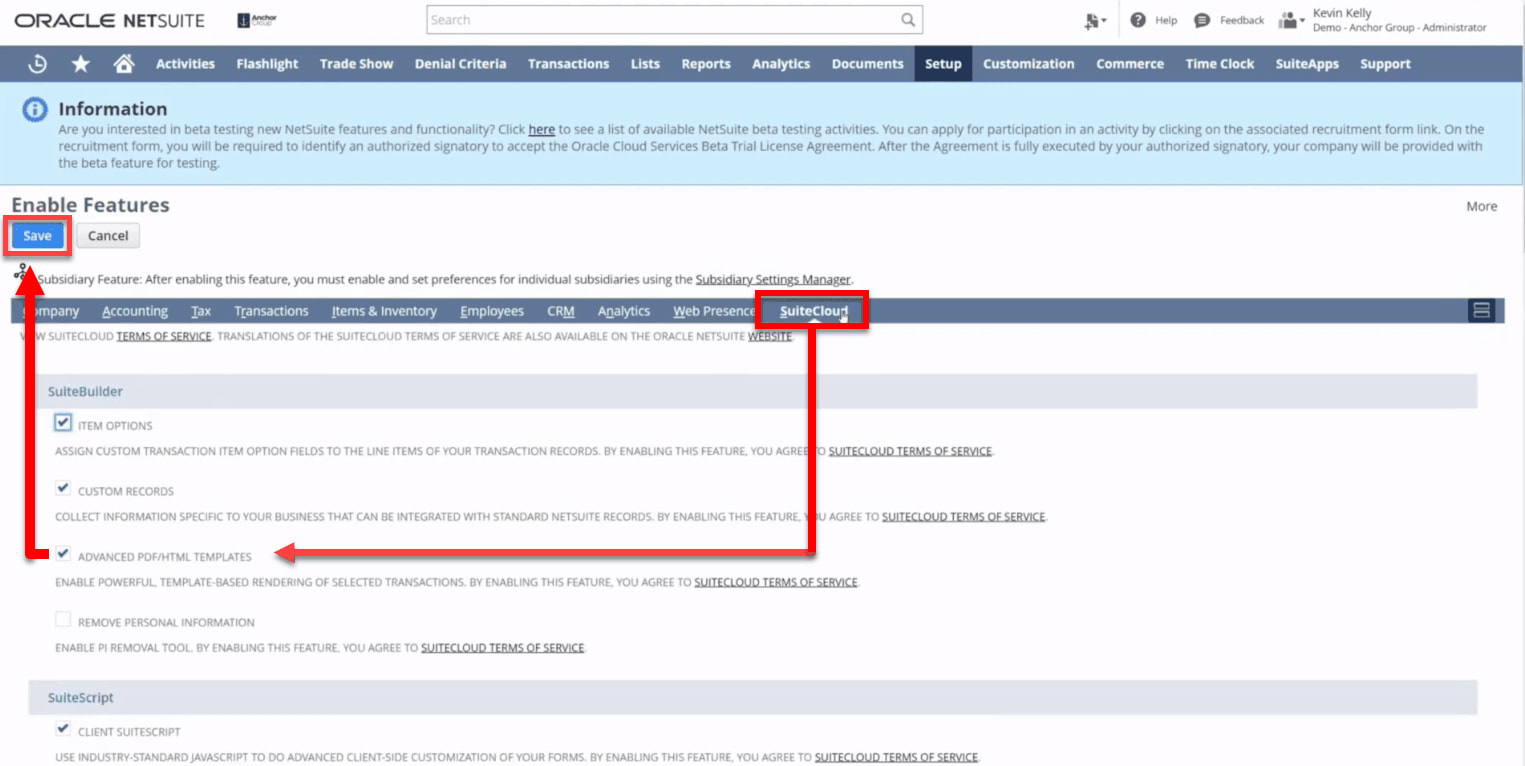
Task: Switch to the Transactions feature subtab
Action: pyautogui.click(x=271, y=311)
